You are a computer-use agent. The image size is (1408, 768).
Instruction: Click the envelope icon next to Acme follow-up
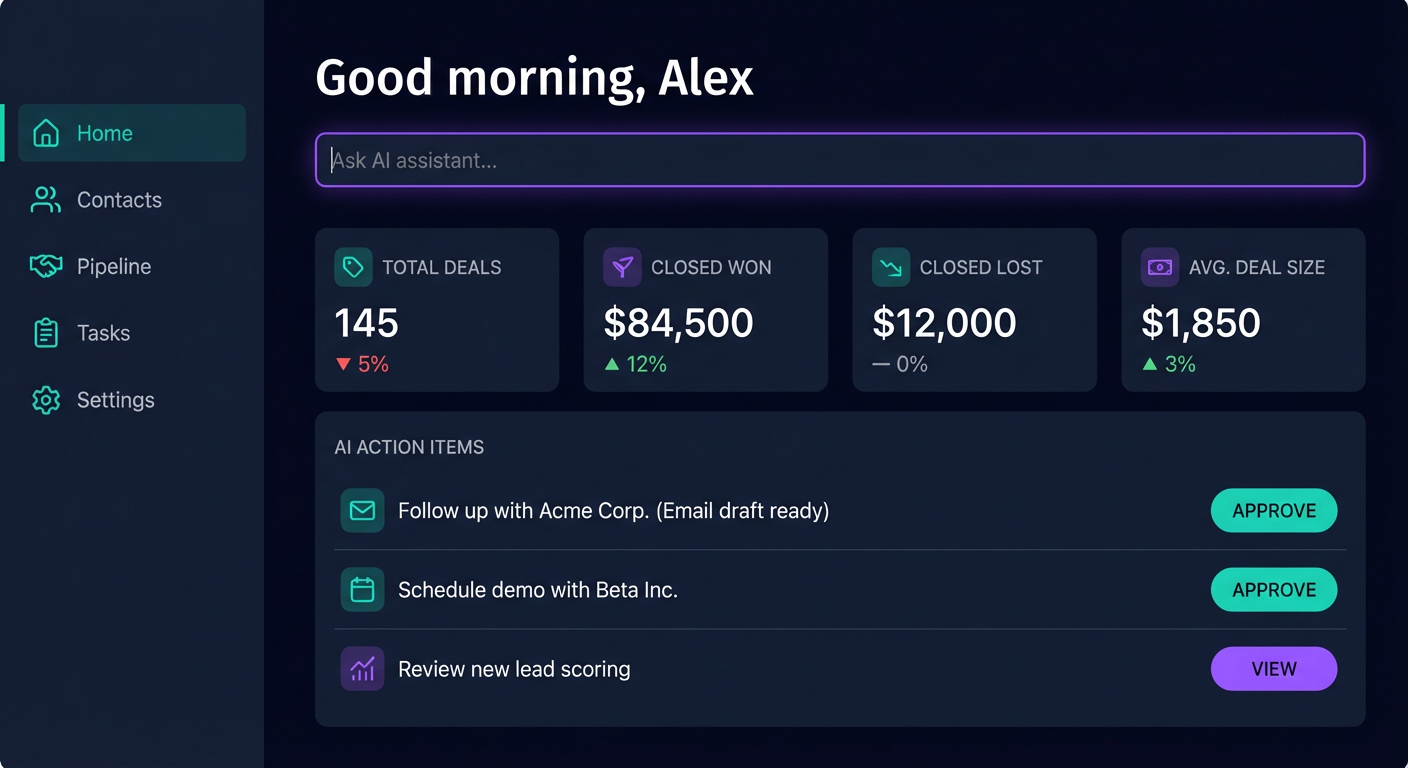click(x=362, y=510)
